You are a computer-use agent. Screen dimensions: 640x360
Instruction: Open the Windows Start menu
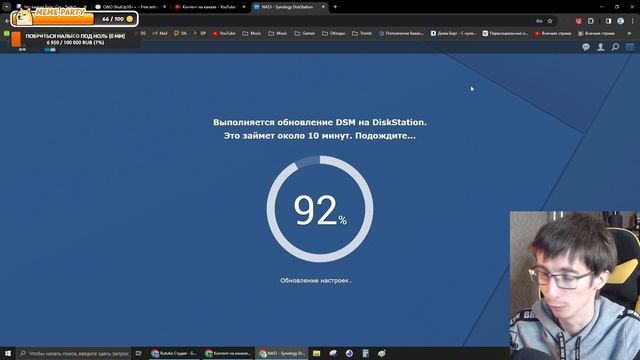point(8,353)
